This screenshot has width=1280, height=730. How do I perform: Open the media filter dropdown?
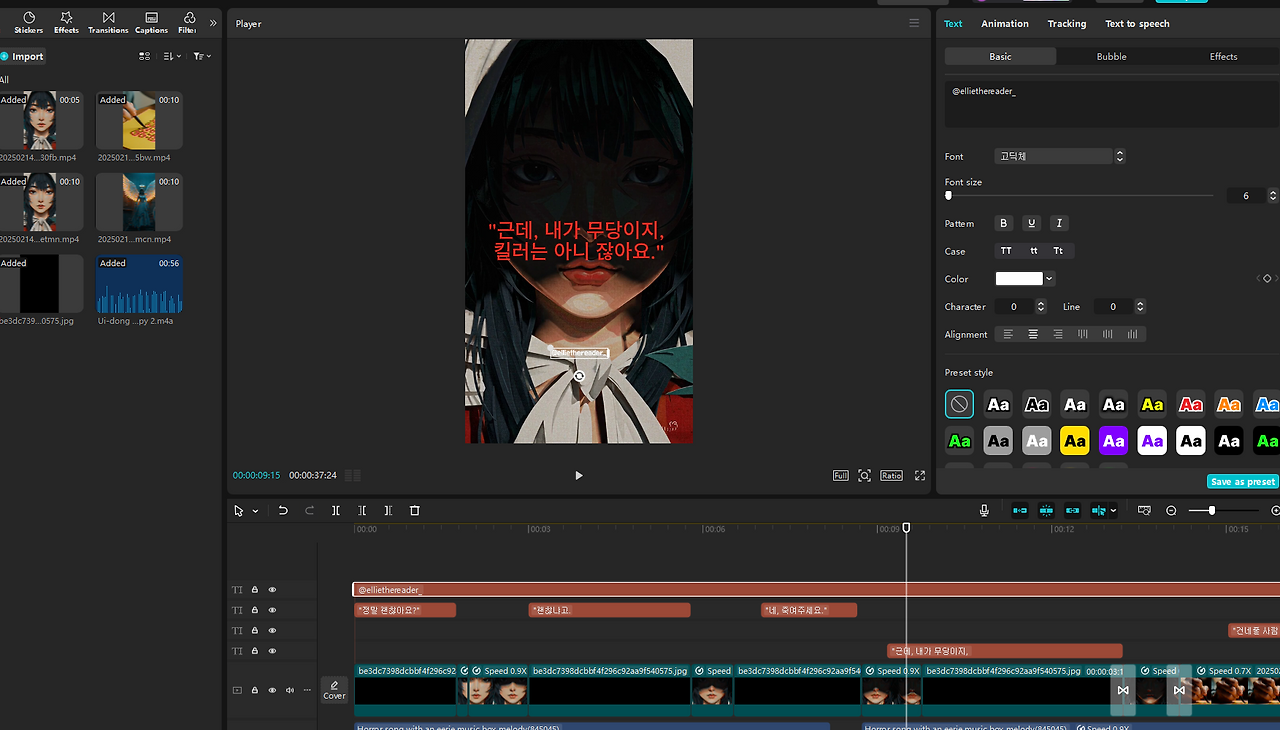[201, 56]
